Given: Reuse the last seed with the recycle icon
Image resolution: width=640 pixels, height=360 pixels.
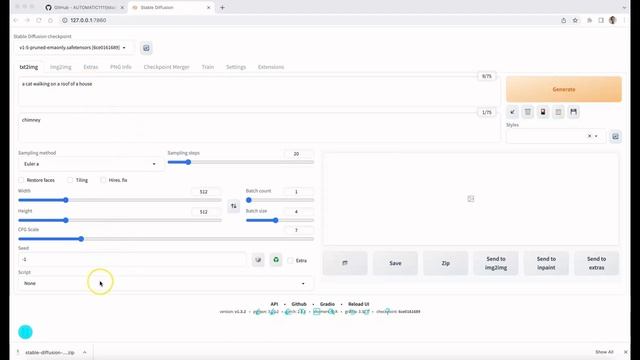Looking at the screenshot, I should click(x=276, y=260).
